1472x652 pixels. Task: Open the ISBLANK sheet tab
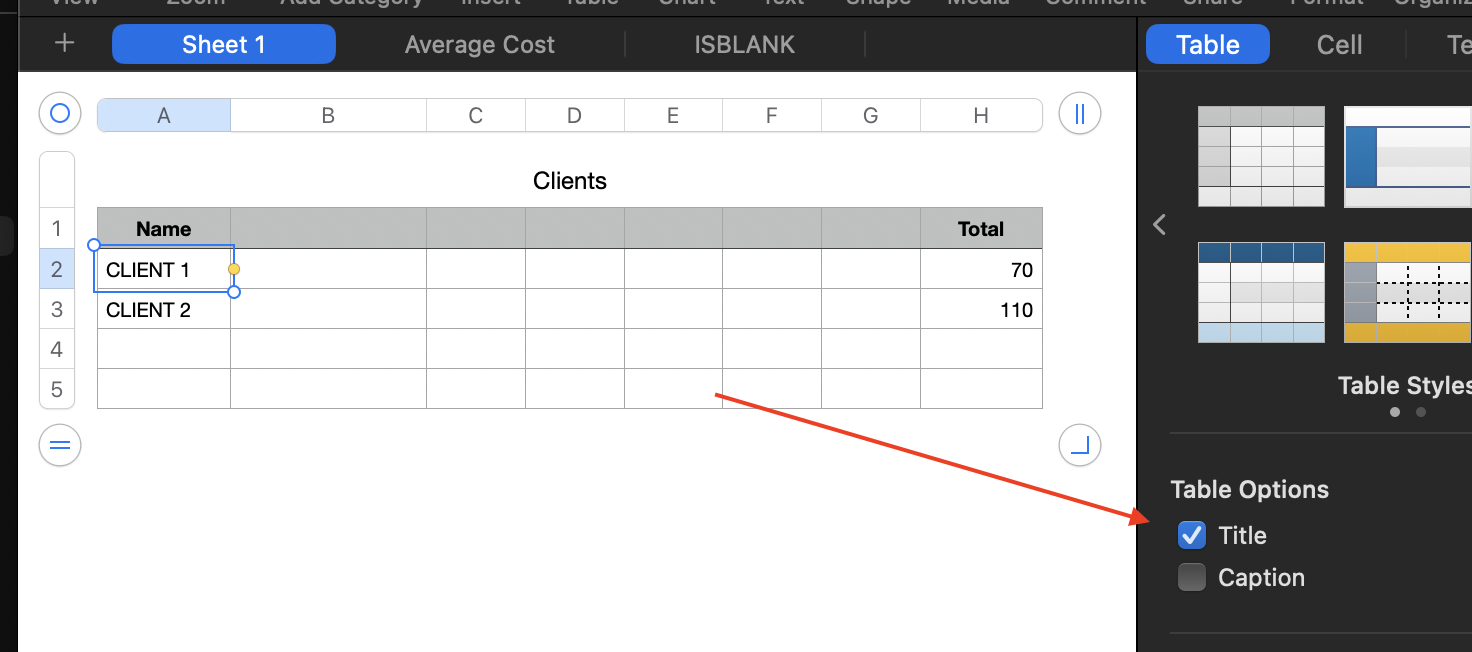pyautogui.click(x=745, y=45)
